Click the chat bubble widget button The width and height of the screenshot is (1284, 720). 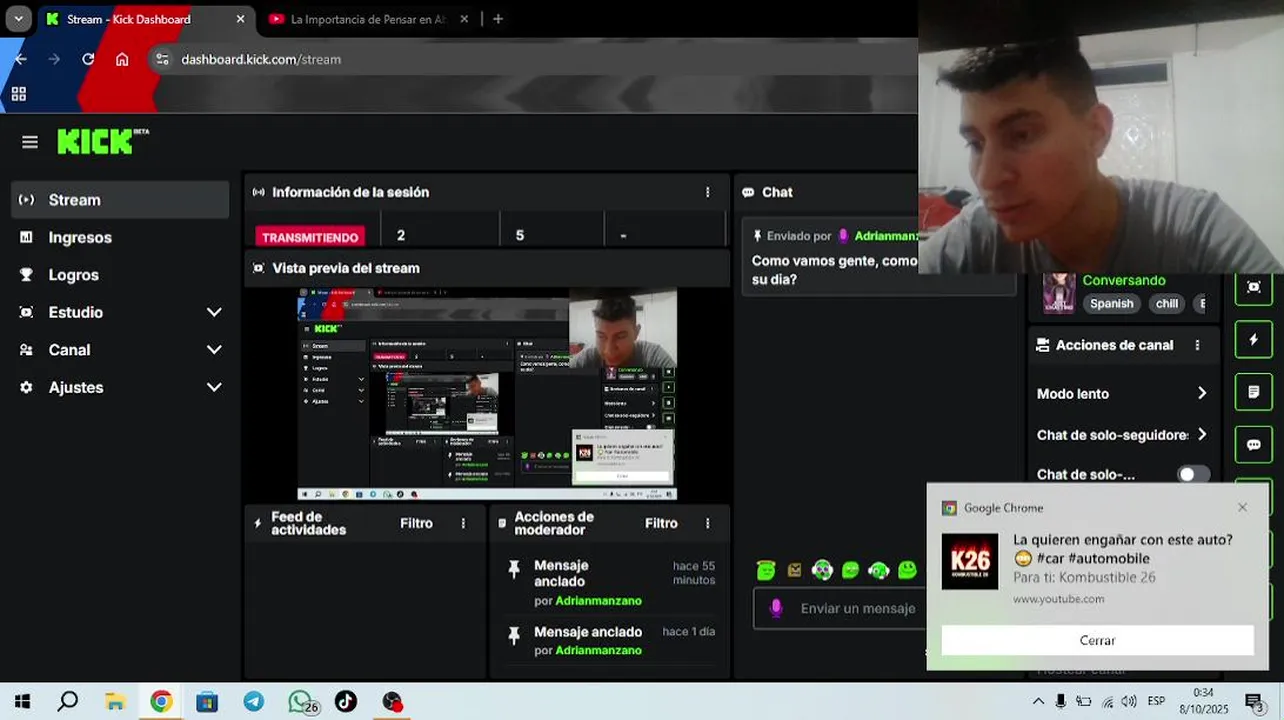tap(1253, 445)
